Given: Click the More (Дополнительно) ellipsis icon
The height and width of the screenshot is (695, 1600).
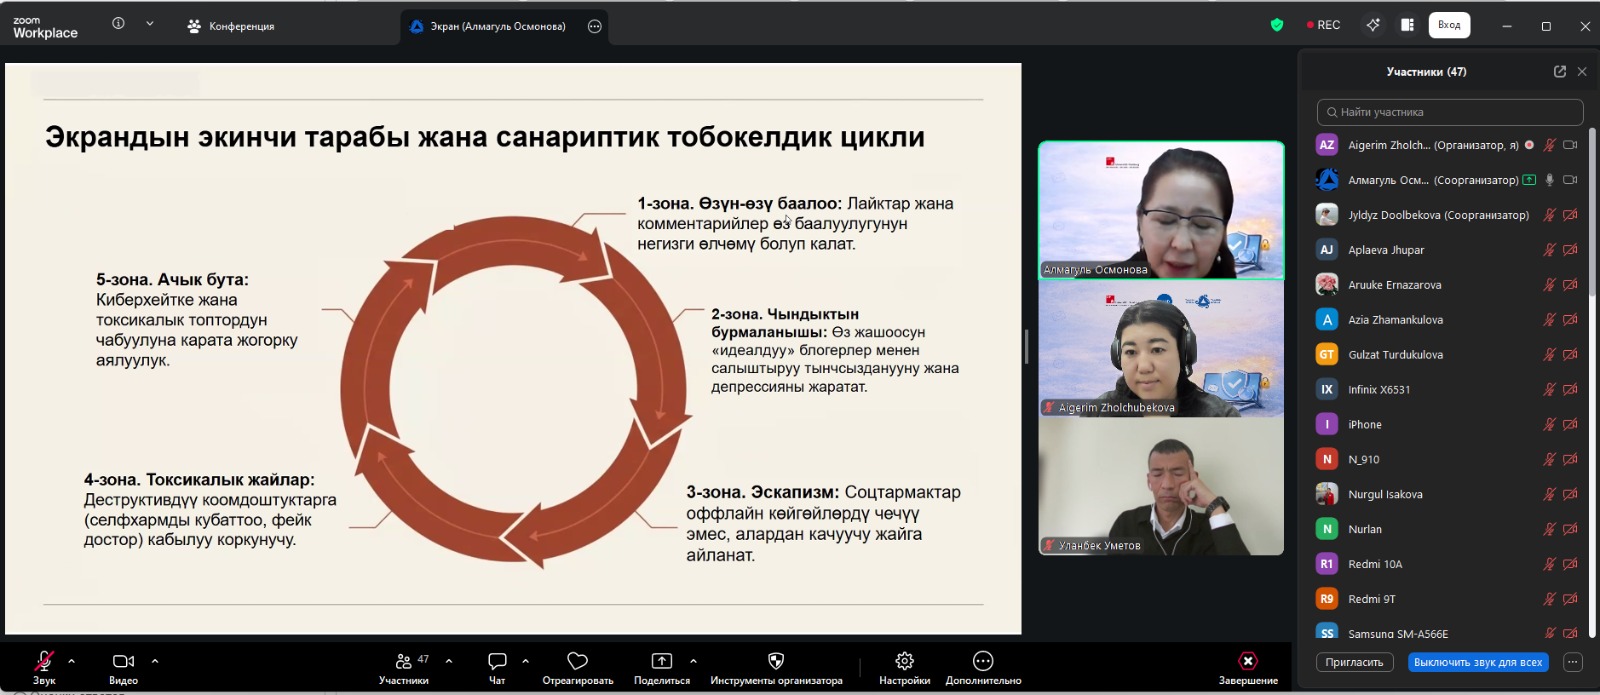Looking at the screenshot, I should (x=983, y=662).
